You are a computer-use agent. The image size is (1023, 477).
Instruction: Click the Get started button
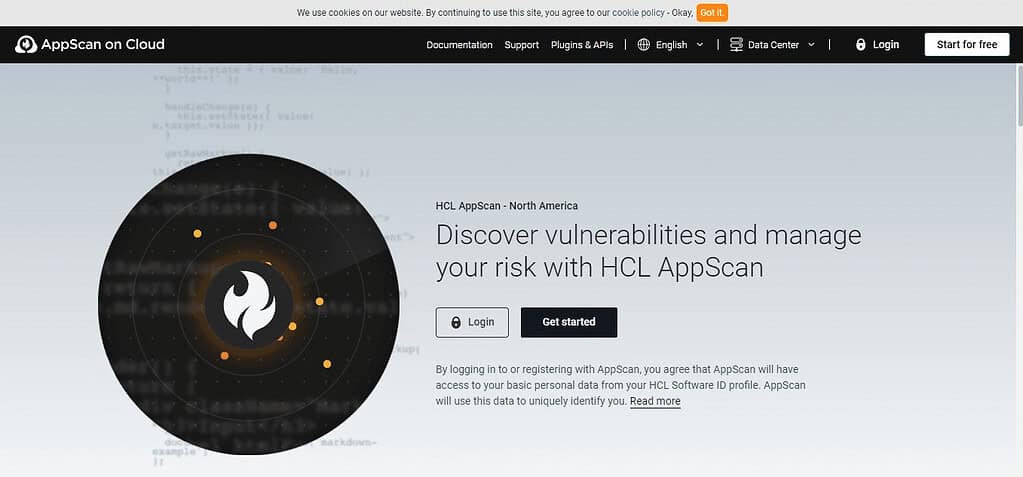[x=569, y=322]
